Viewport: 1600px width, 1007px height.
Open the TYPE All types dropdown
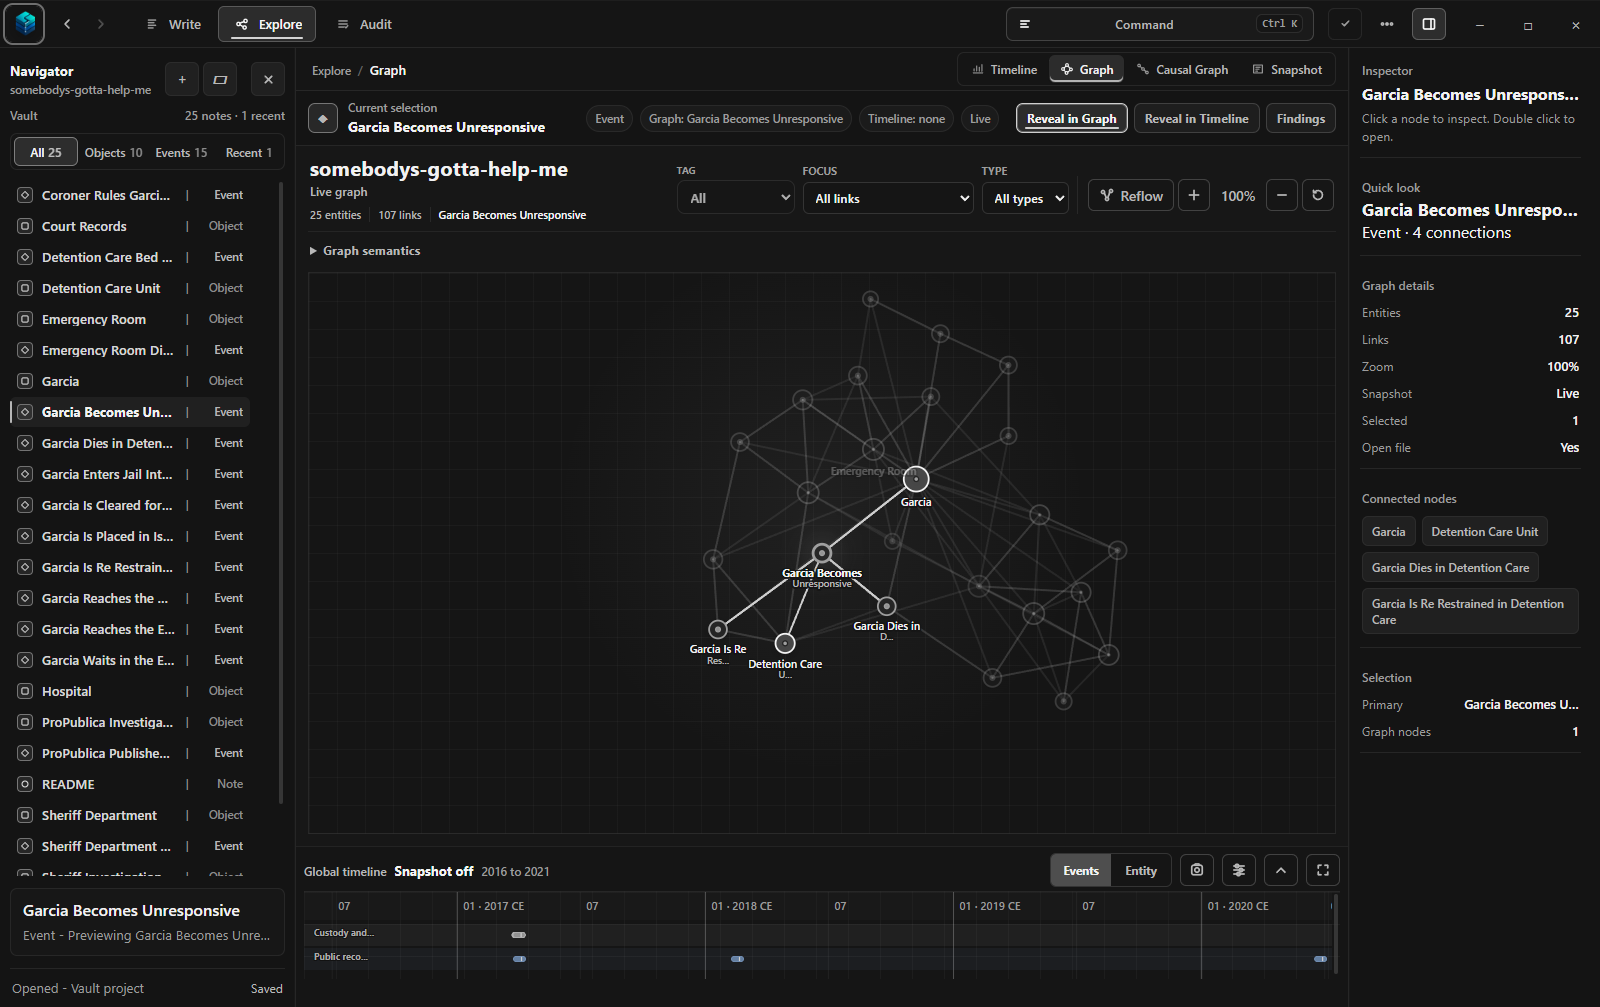pyautogui.click(x=1025, y=198)
